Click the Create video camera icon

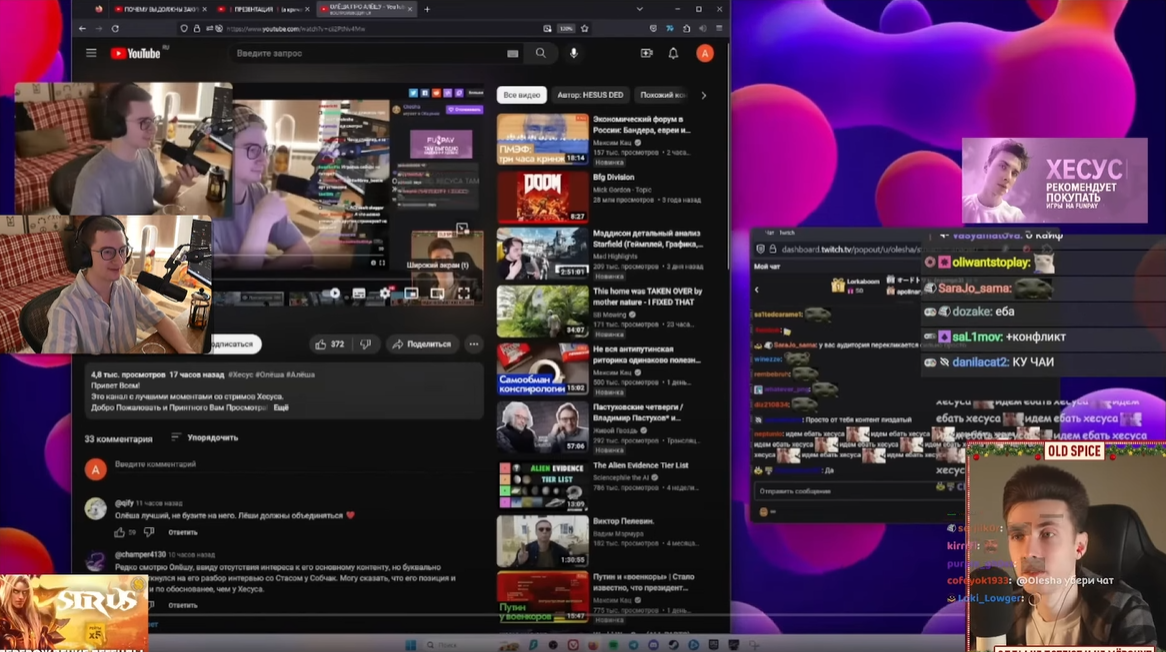click(x=646, y=53)
